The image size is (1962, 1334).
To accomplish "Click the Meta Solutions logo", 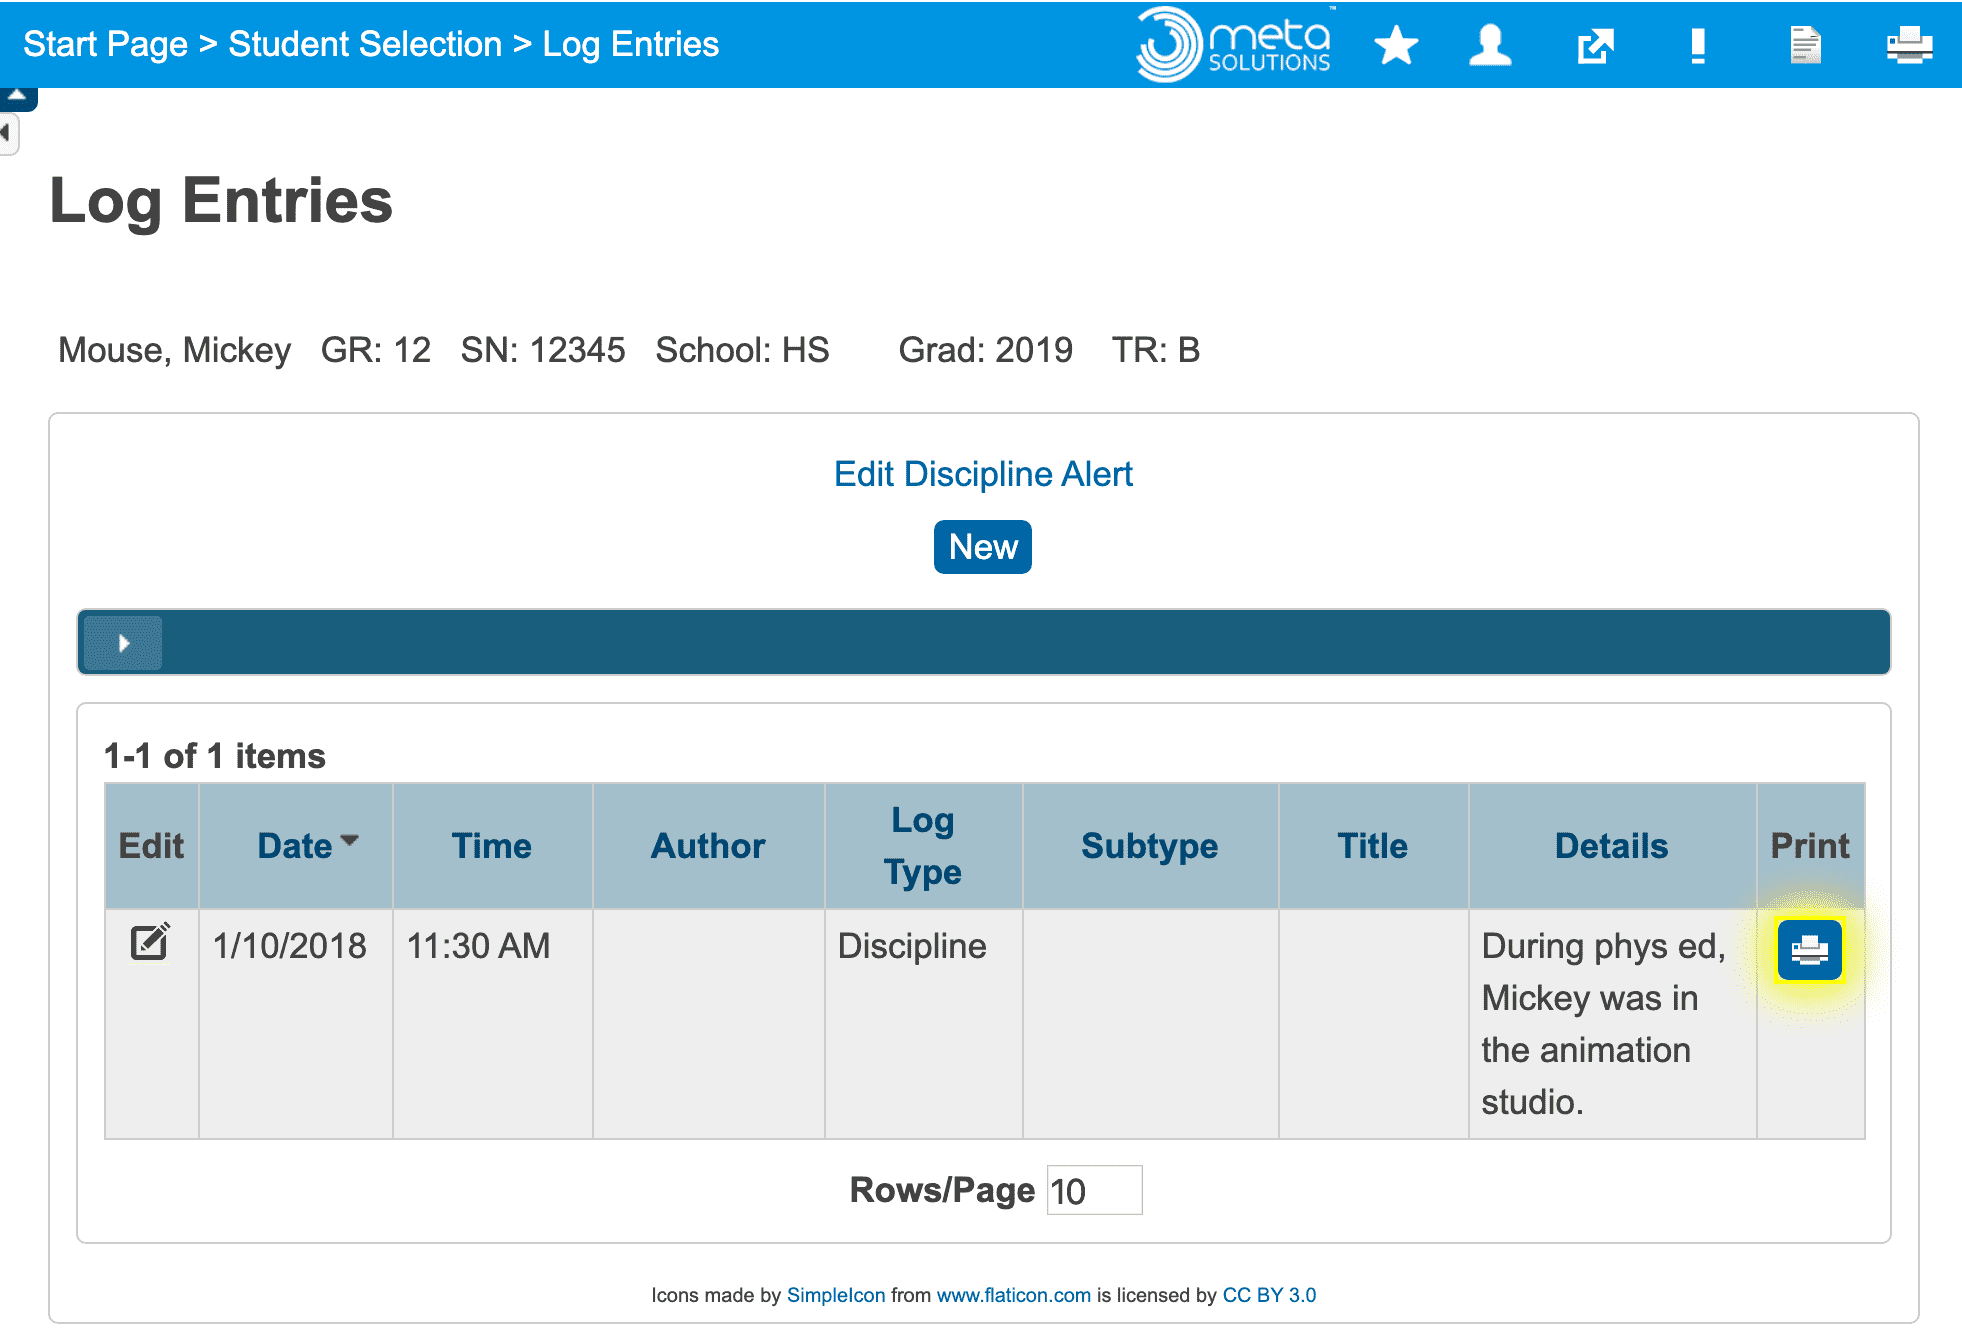I will [1234, 44].
